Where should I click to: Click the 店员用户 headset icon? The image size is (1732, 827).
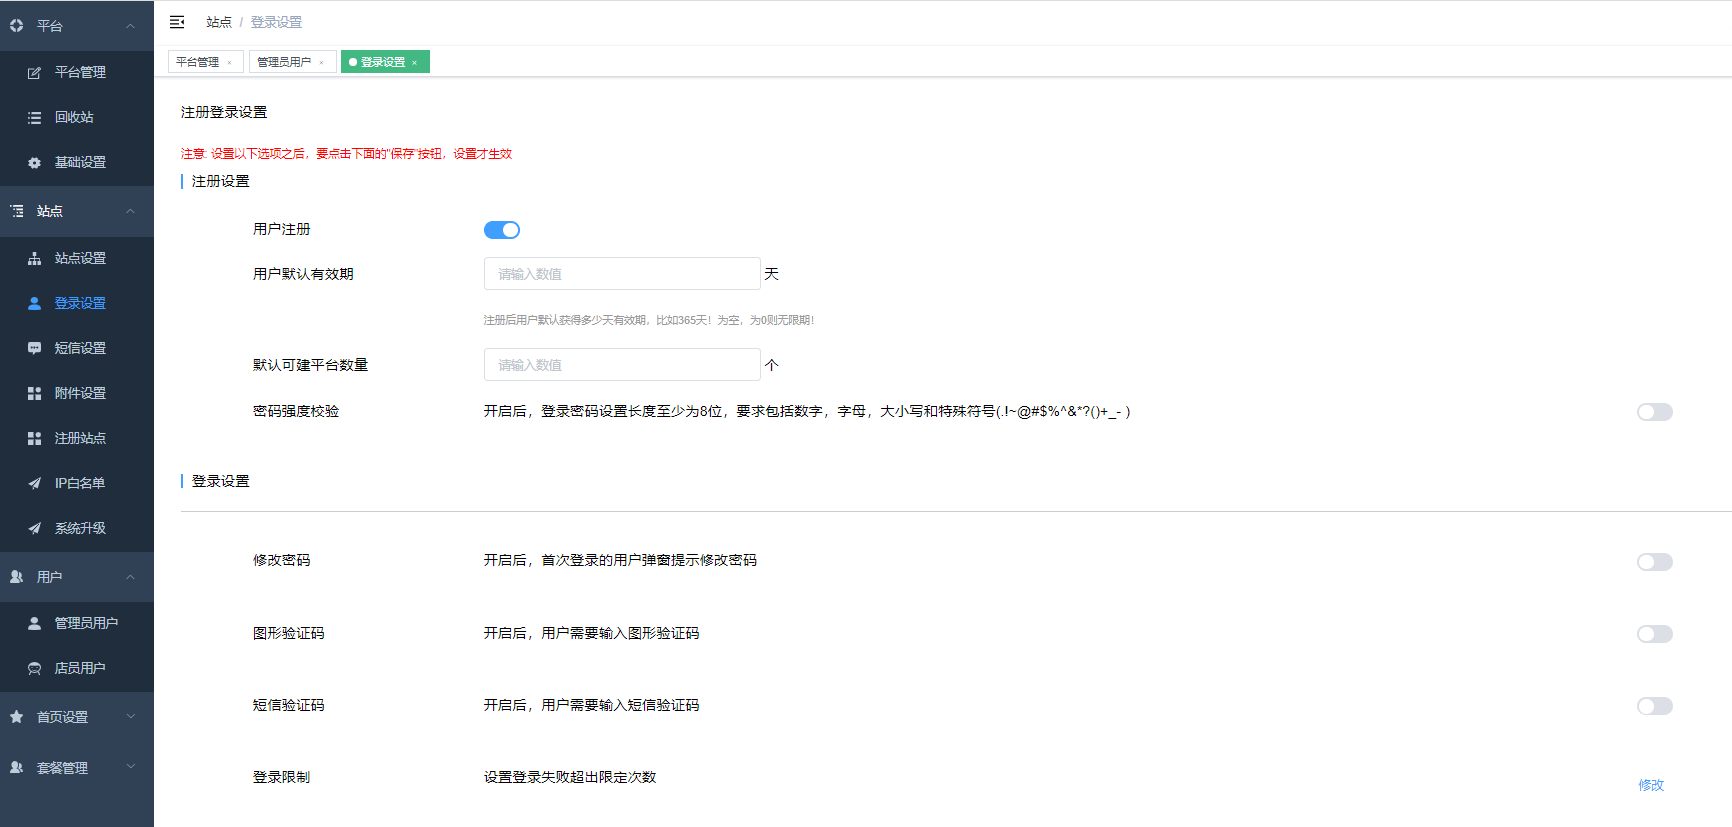[x=34, y=669]
